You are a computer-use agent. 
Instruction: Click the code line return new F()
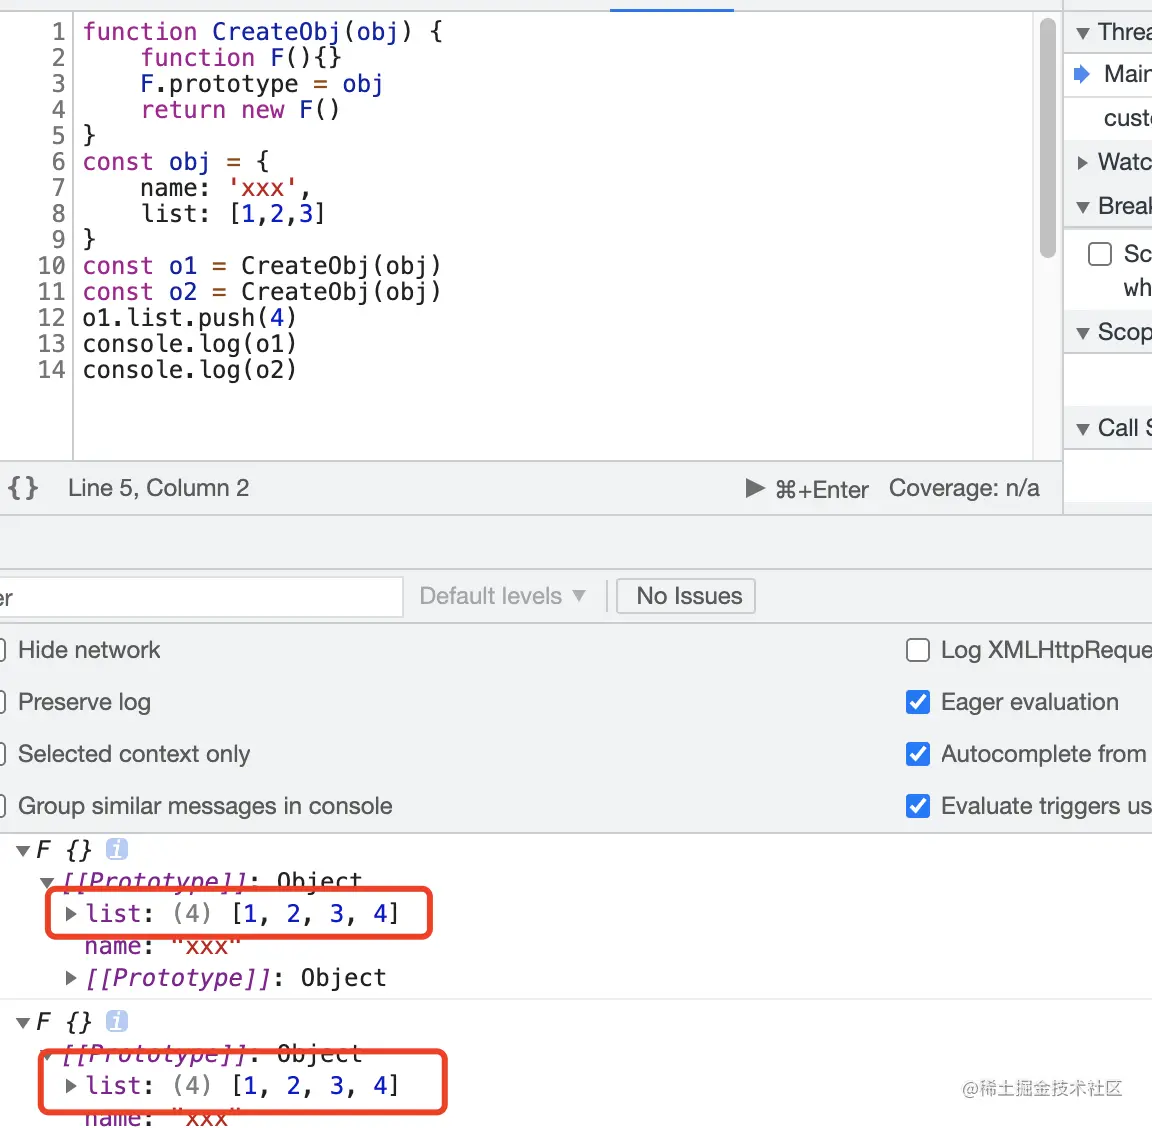pos(240,110)
